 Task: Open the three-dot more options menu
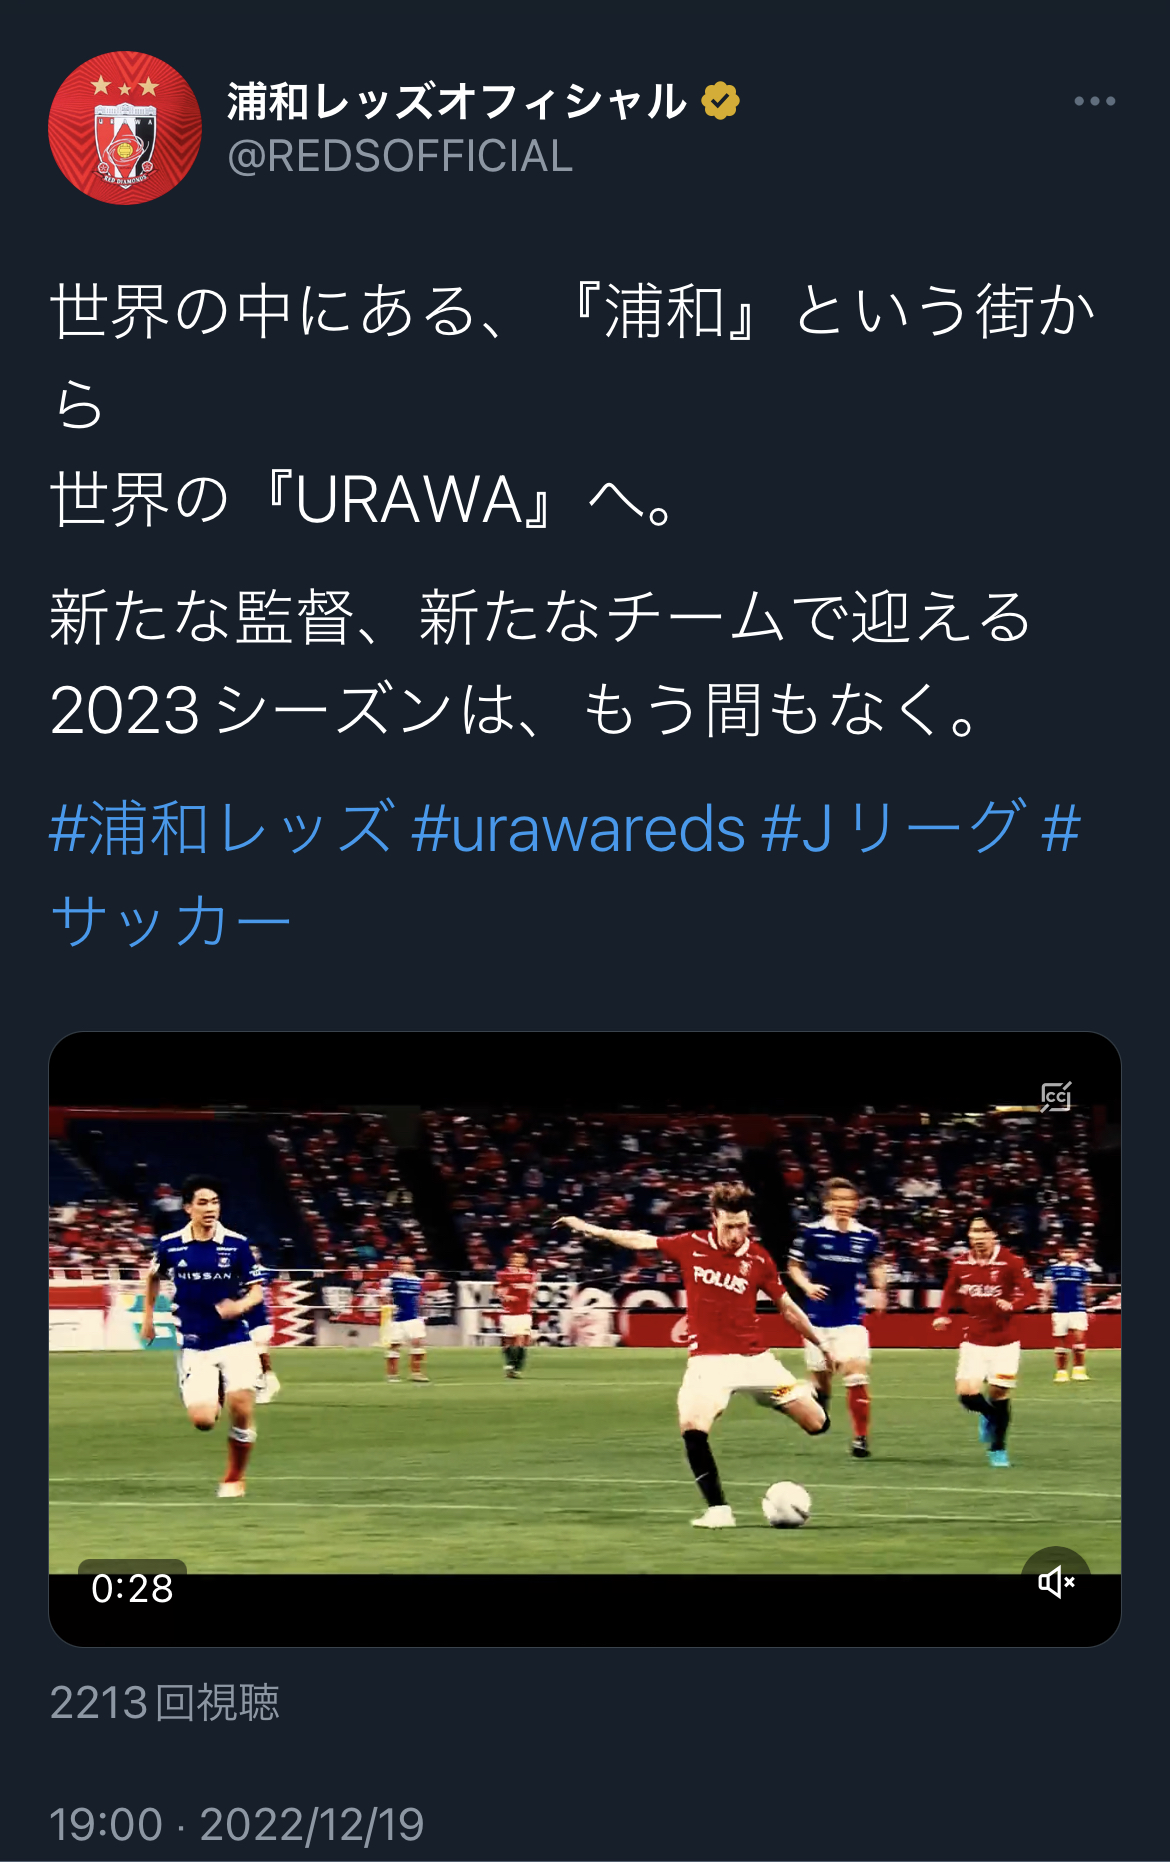pyautogui.click(x=1094, y=101)
